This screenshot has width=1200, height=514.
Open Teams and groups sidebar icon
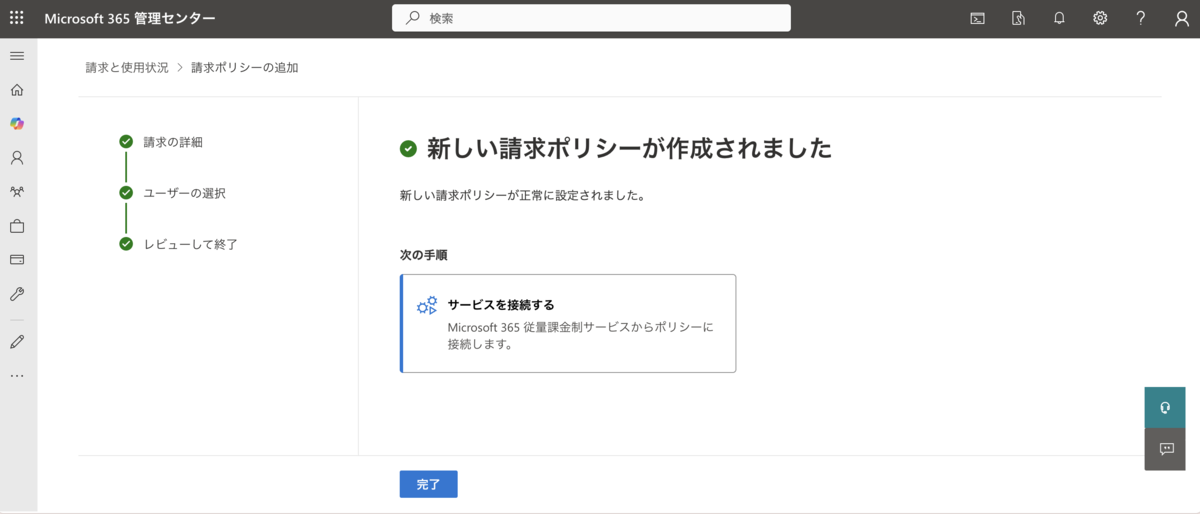[x=17, y=192]
